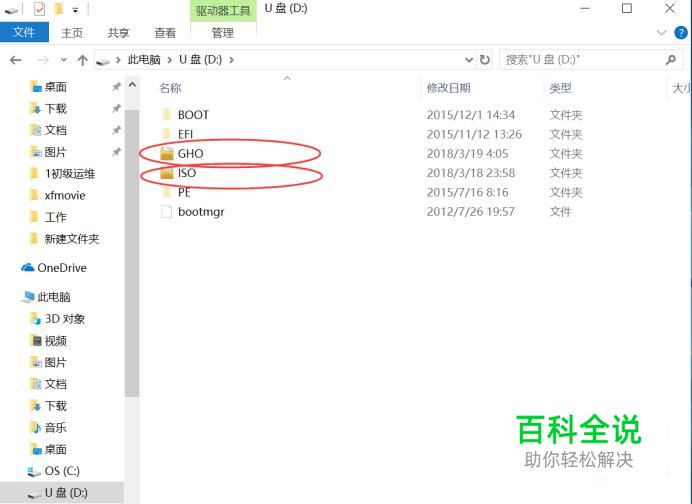
Task: Click the navigation pane scroll-up arrow
Action: [x=132, y=85]
